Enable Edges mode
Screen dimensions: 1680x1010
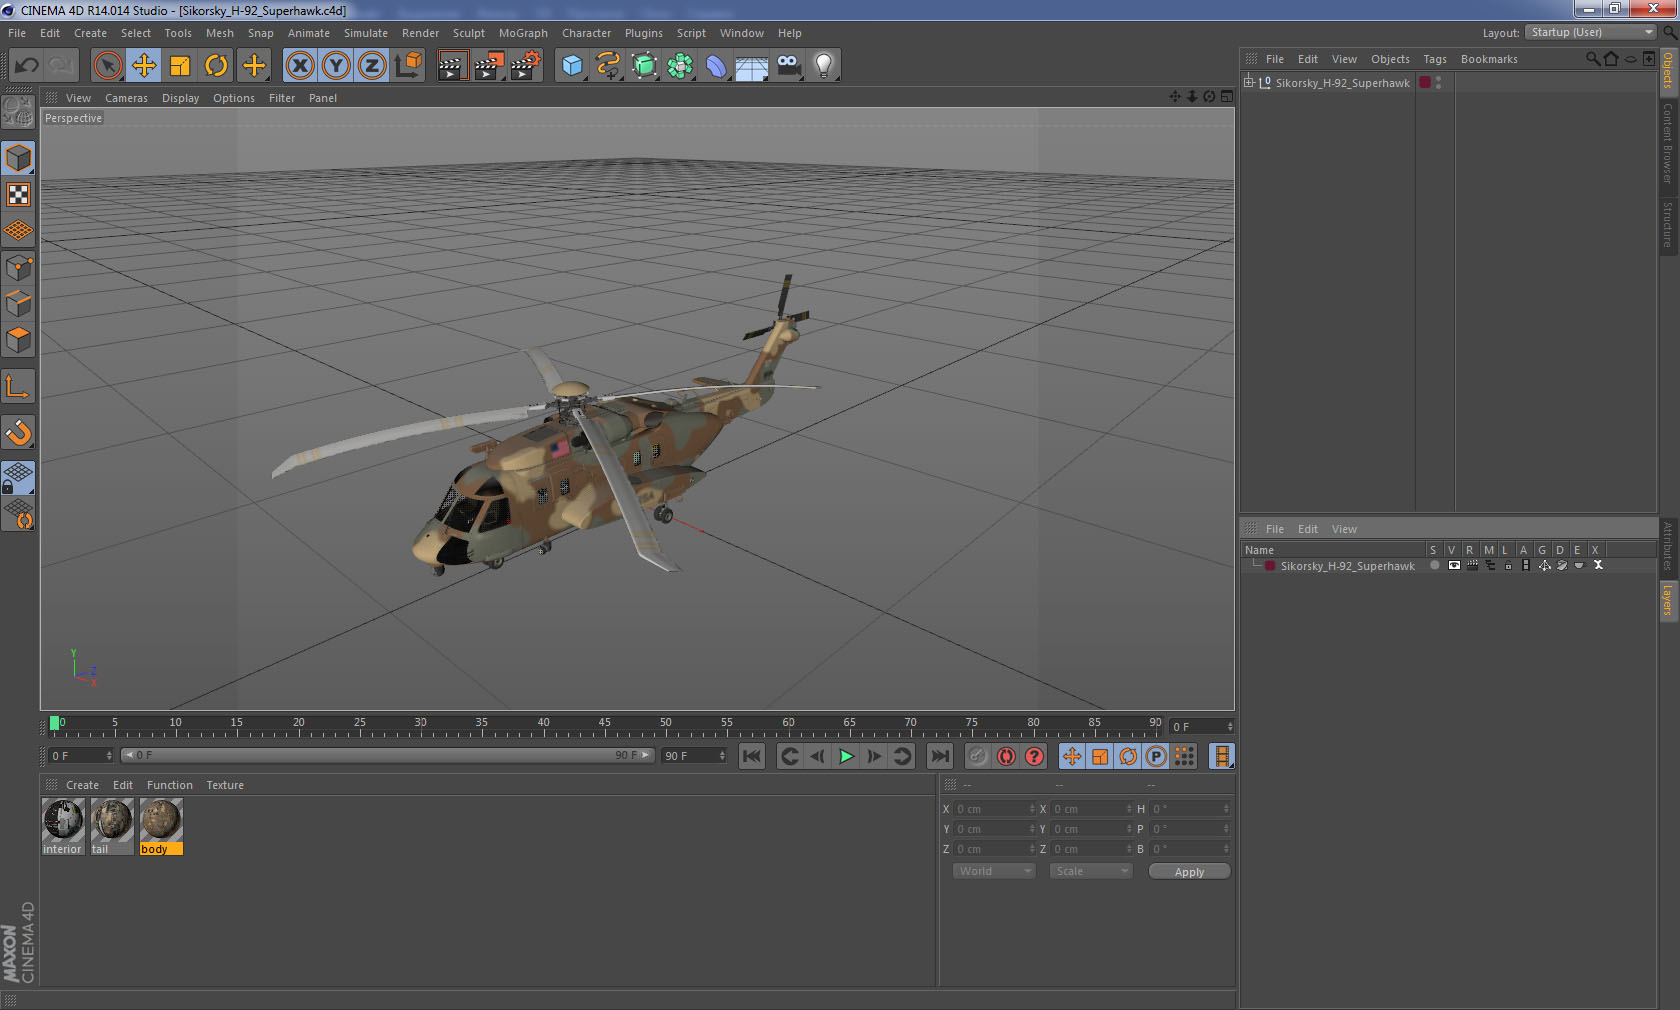[x=18, y=303]
